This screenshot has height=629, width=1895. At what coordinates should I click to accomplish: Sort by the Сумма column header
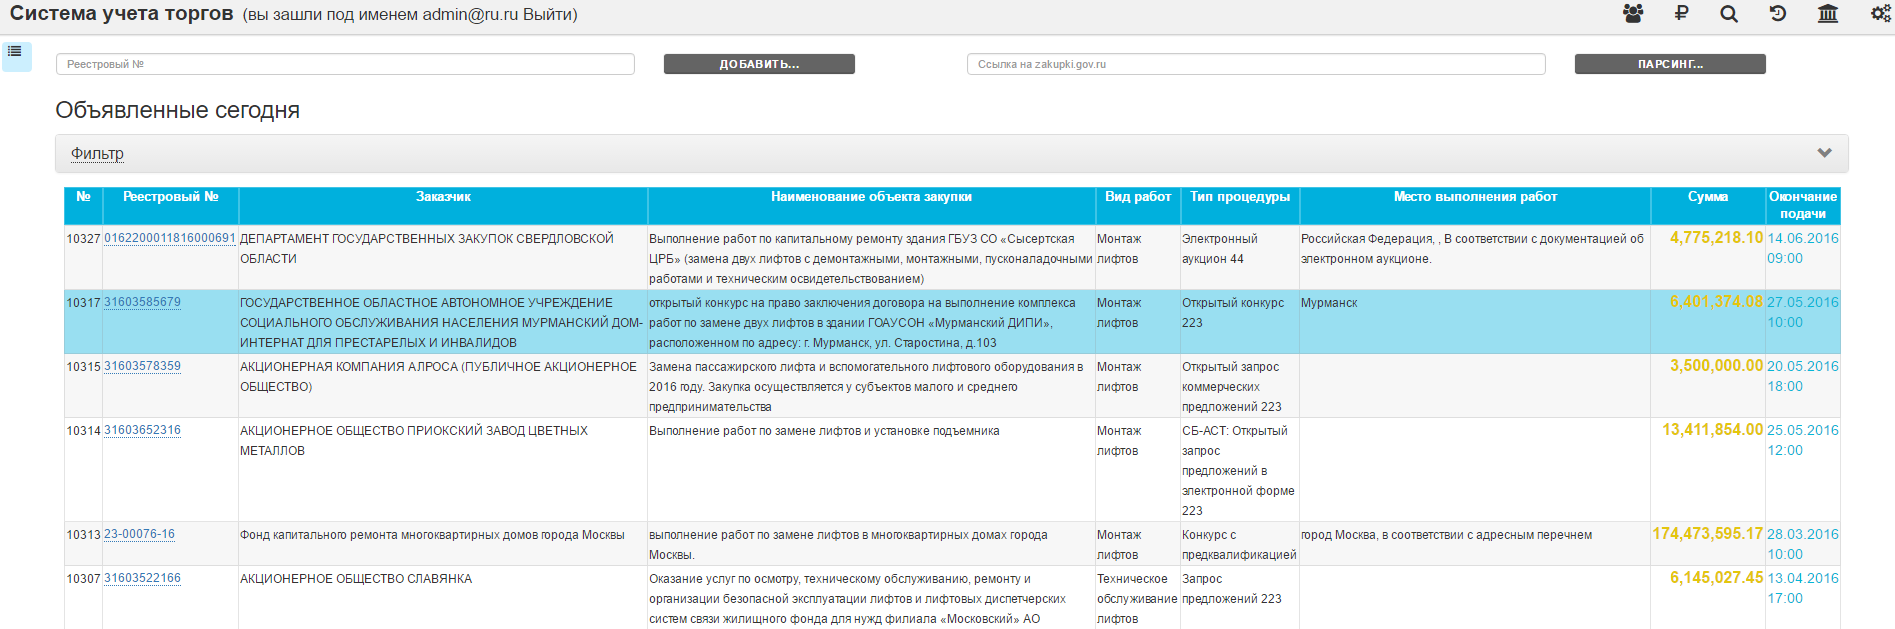1707,197
